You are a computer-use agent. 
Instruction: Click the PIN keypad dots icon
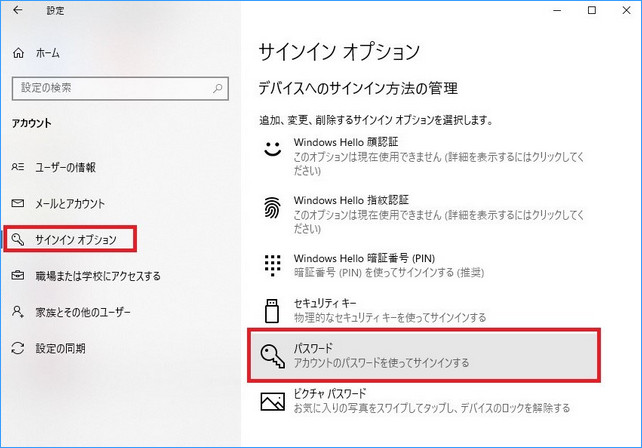pos(272,265)
